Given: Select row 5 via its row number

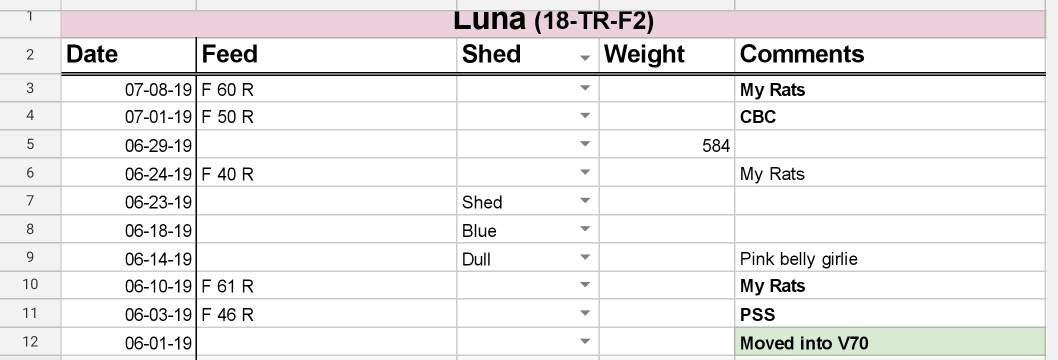Looking at the screenshot, I should click(x=30, y=144).
